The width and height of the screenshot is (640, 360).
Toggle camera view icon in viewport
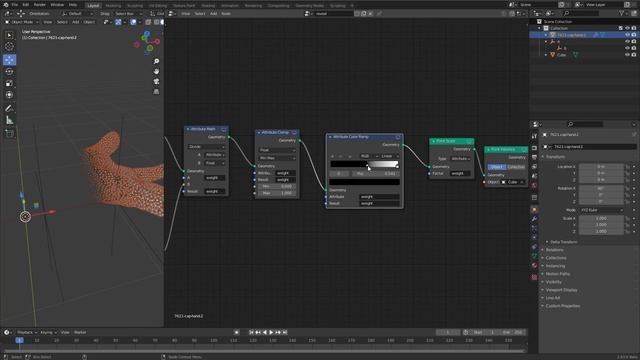click(x=156, y=82)
